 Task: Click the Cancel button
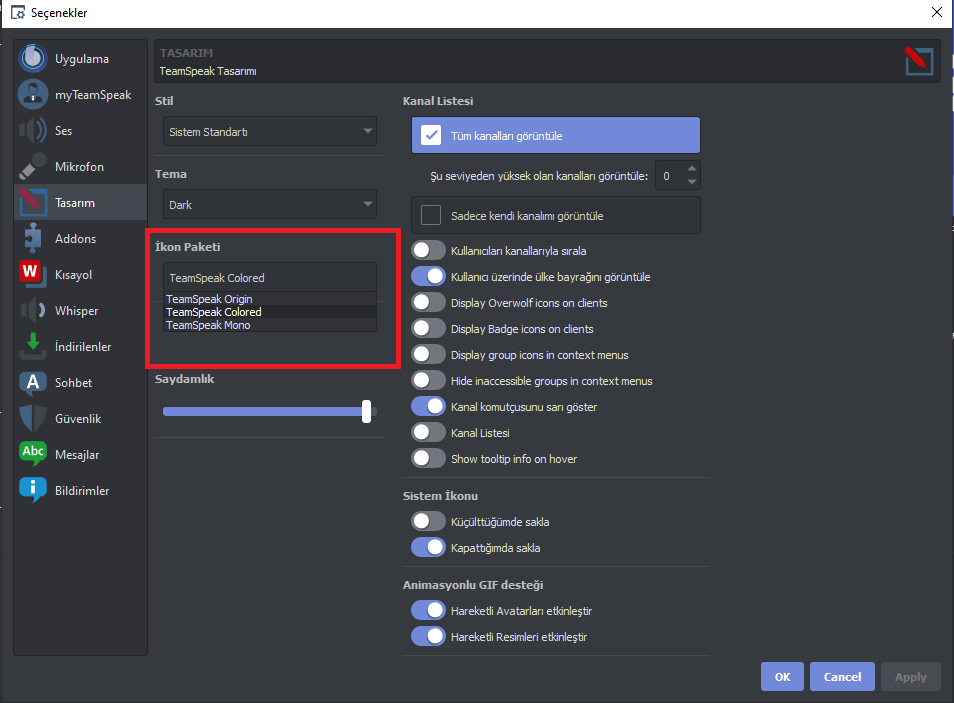(x=842, y=677)
